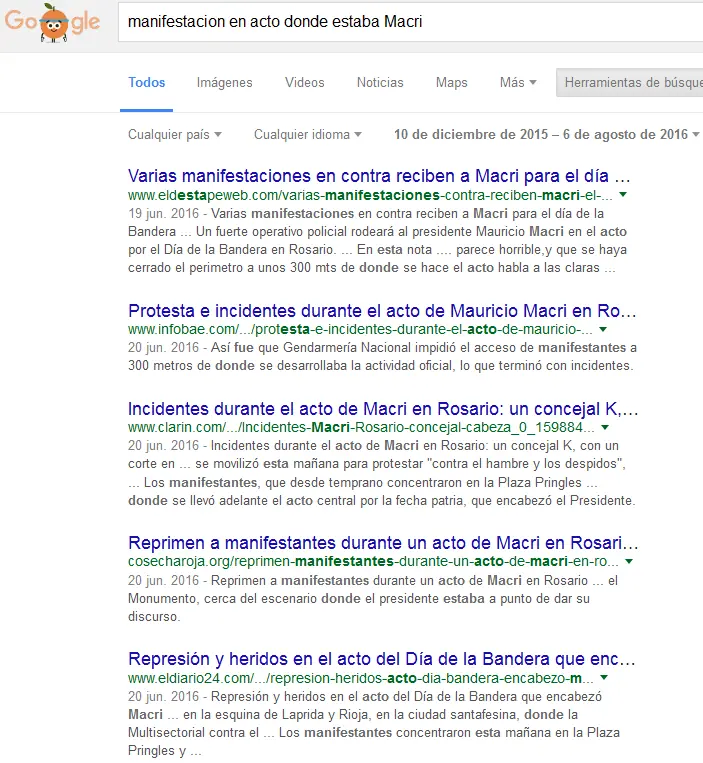Viewport: 703px width, 763px height.
Task: Open the Maps tab
Action: click(451, 83)
